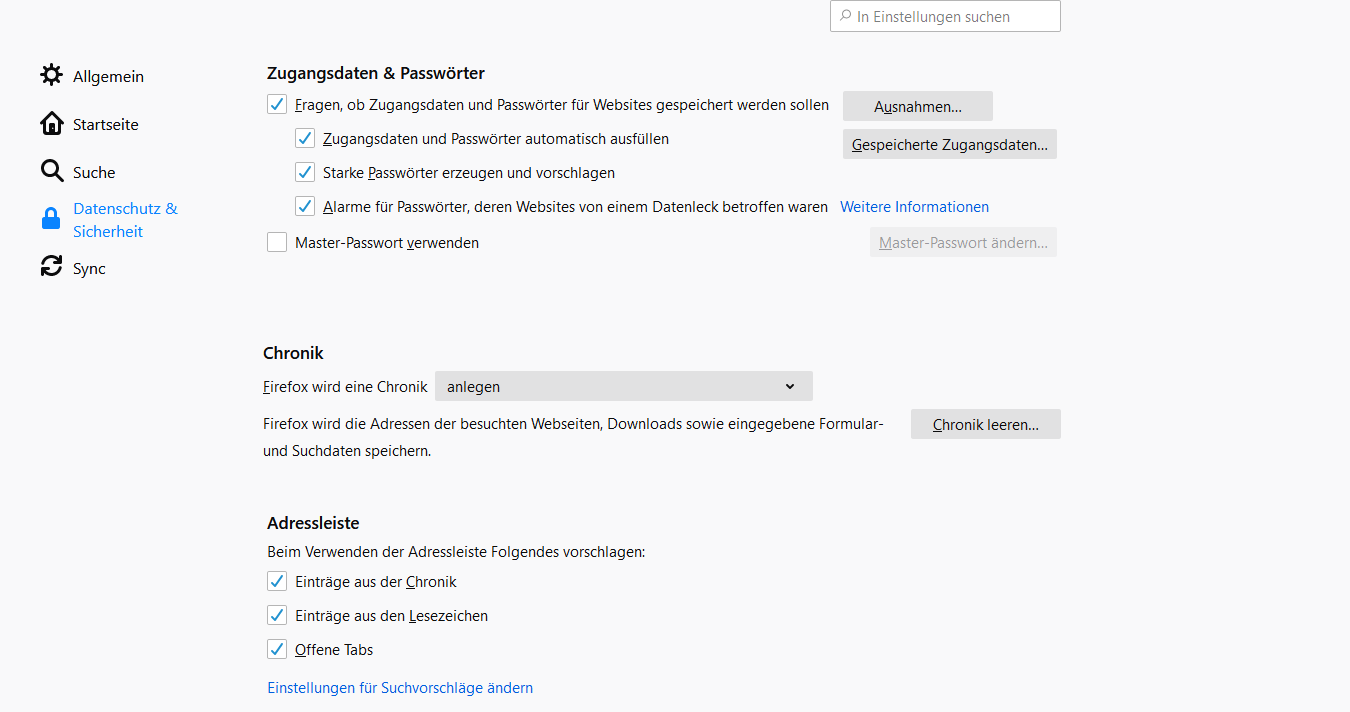Click the Startseite house icon
The width and height of the screenshot is (1350, 712).
coord(51,124)
